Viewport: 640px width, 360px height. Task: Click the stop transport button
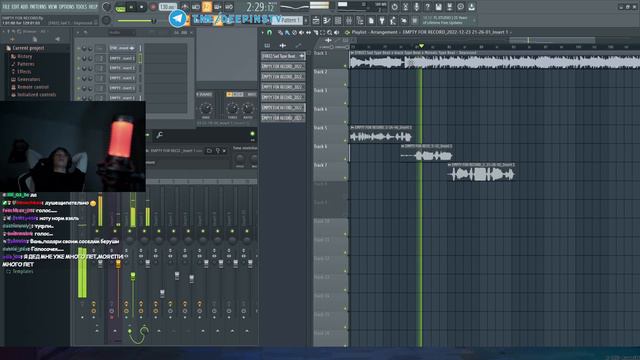click(x=142, y=7)
